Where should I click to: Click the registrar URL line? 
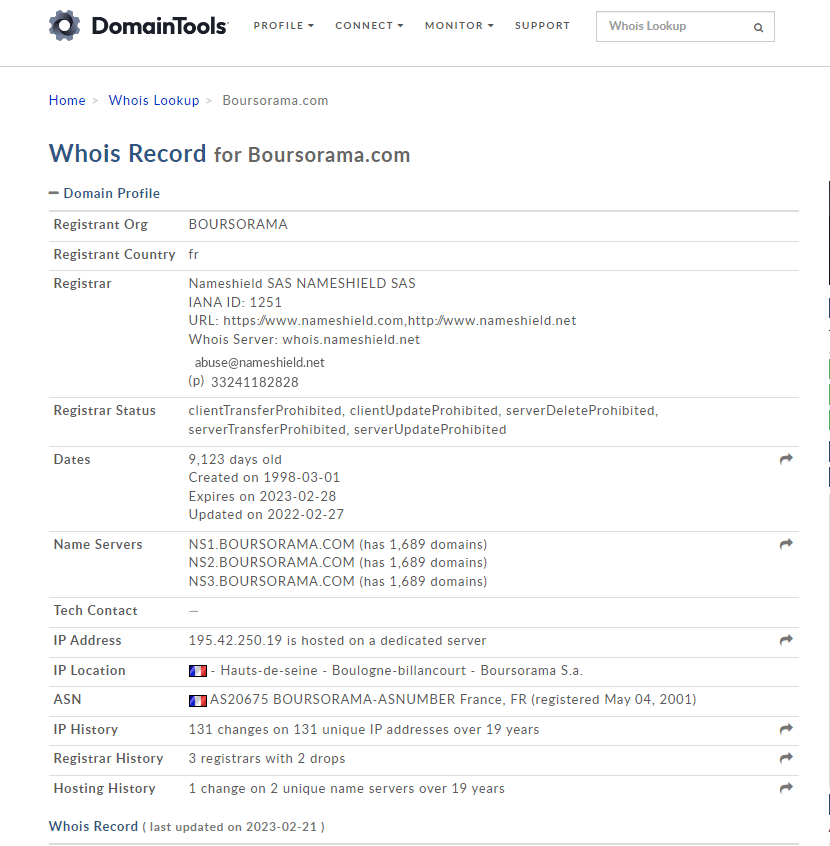382,320
